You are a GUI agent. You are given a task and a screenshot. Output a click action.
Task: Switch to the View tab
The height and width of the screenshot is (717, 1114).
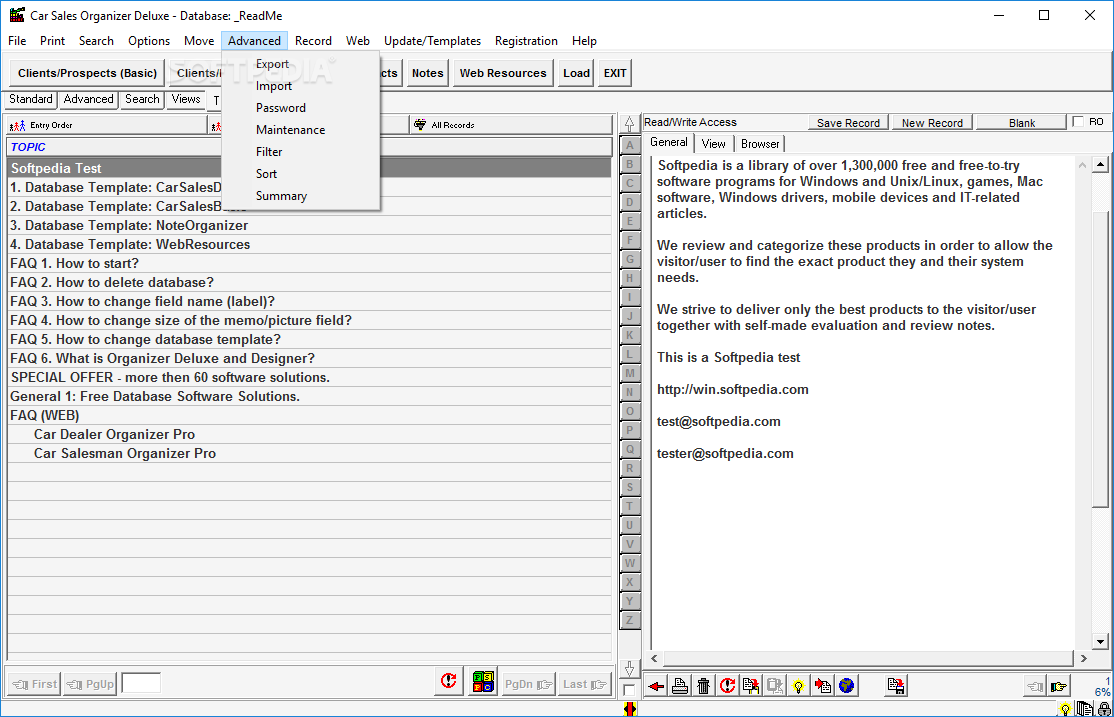coord(713,144)
